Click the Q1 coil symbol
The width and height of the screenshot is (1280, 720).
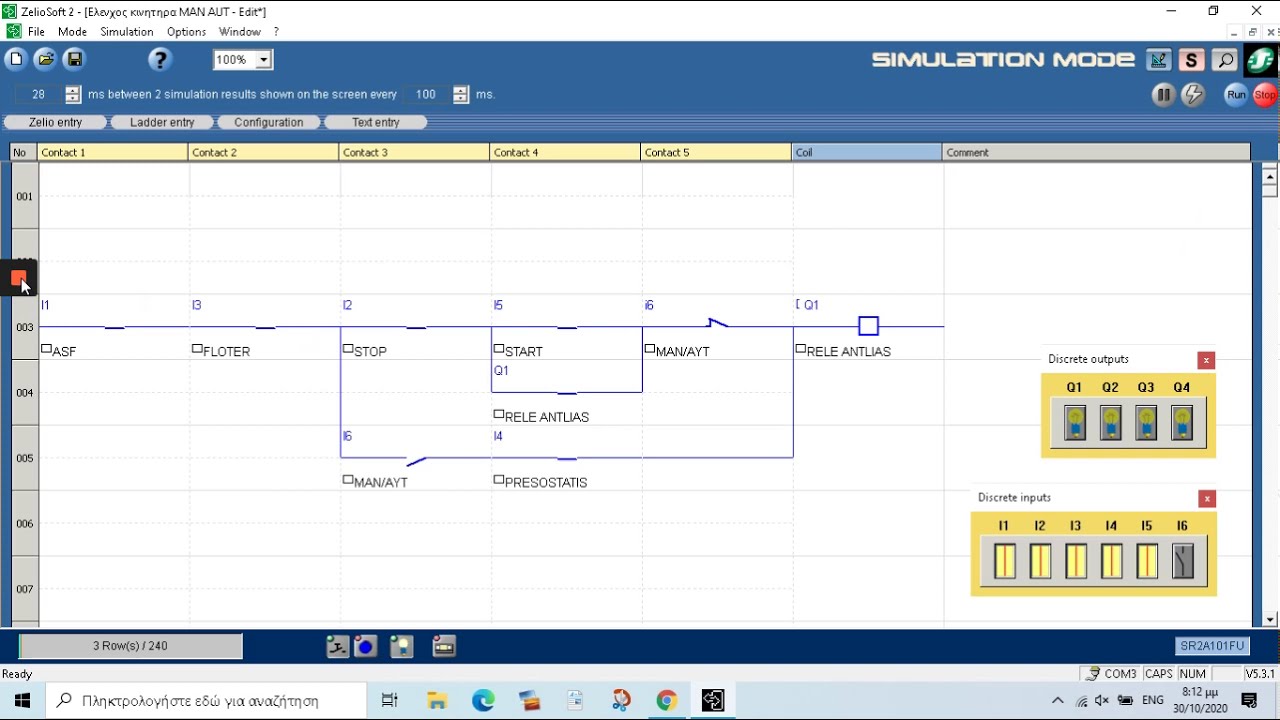868,326
